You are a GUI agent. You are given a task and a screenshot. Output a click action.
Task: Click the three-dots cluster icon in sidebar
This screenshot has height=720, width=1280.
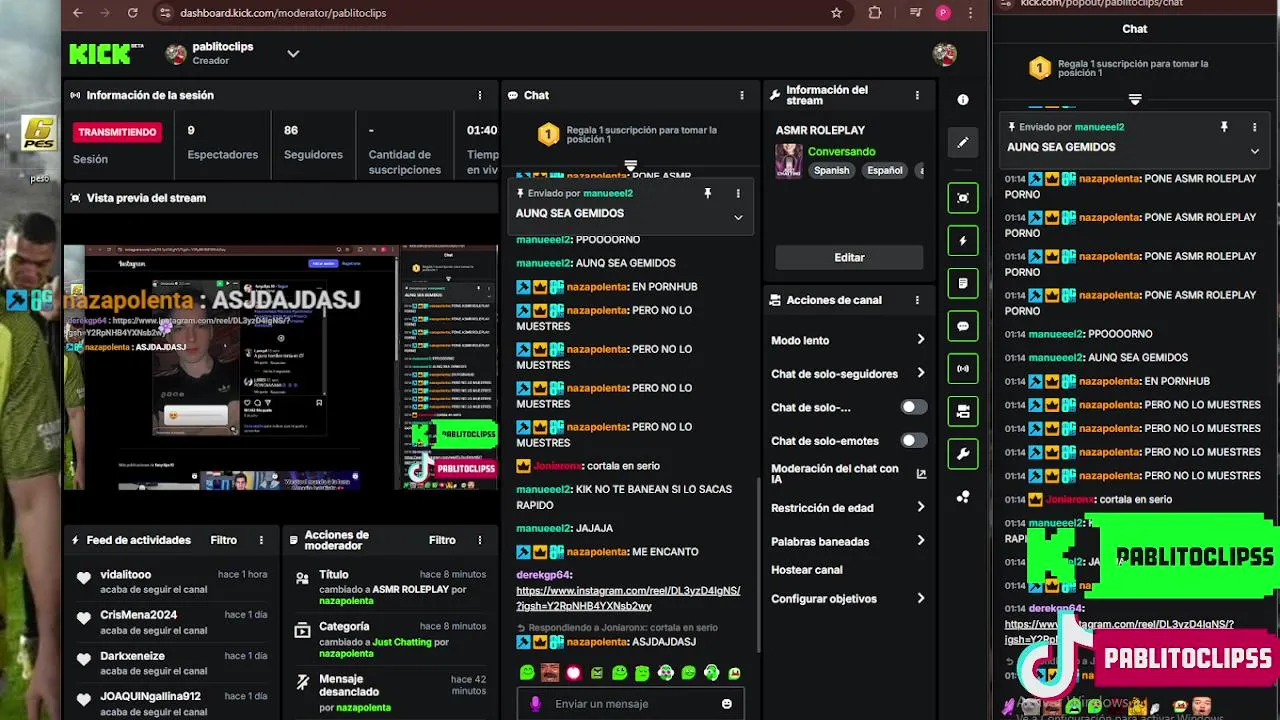tap(963, 497)
